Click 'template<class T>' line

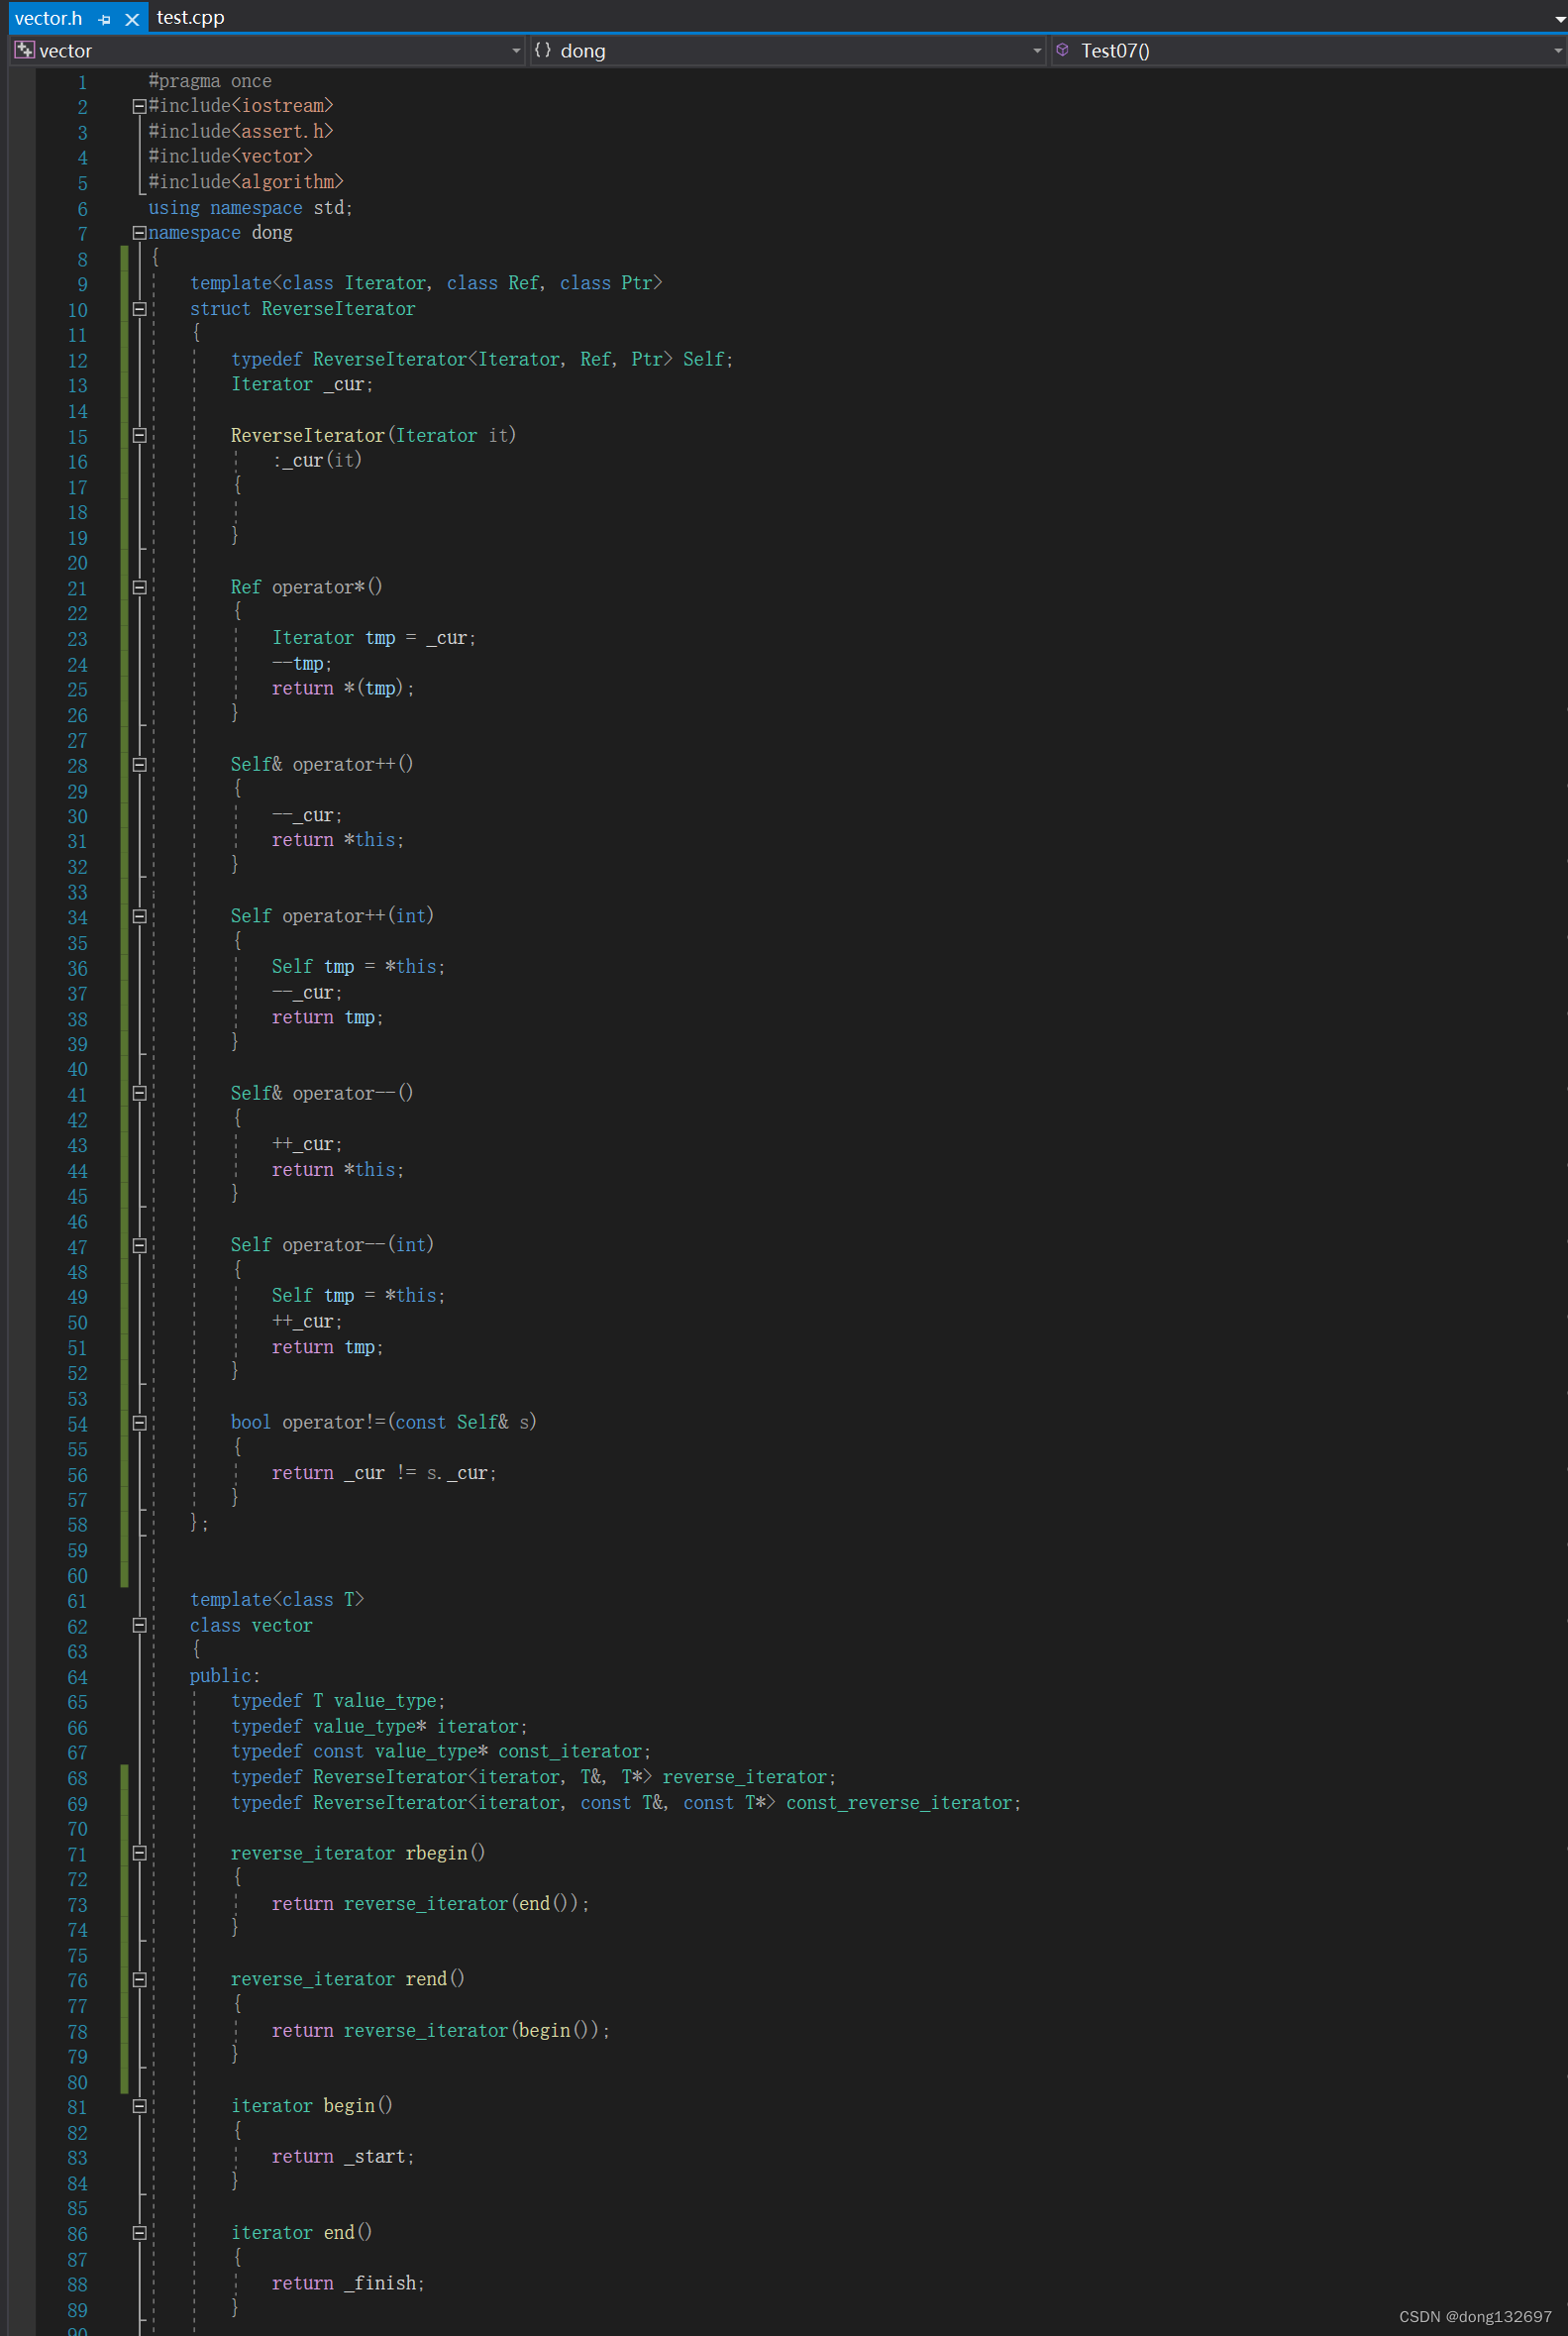coord(277,1600)
